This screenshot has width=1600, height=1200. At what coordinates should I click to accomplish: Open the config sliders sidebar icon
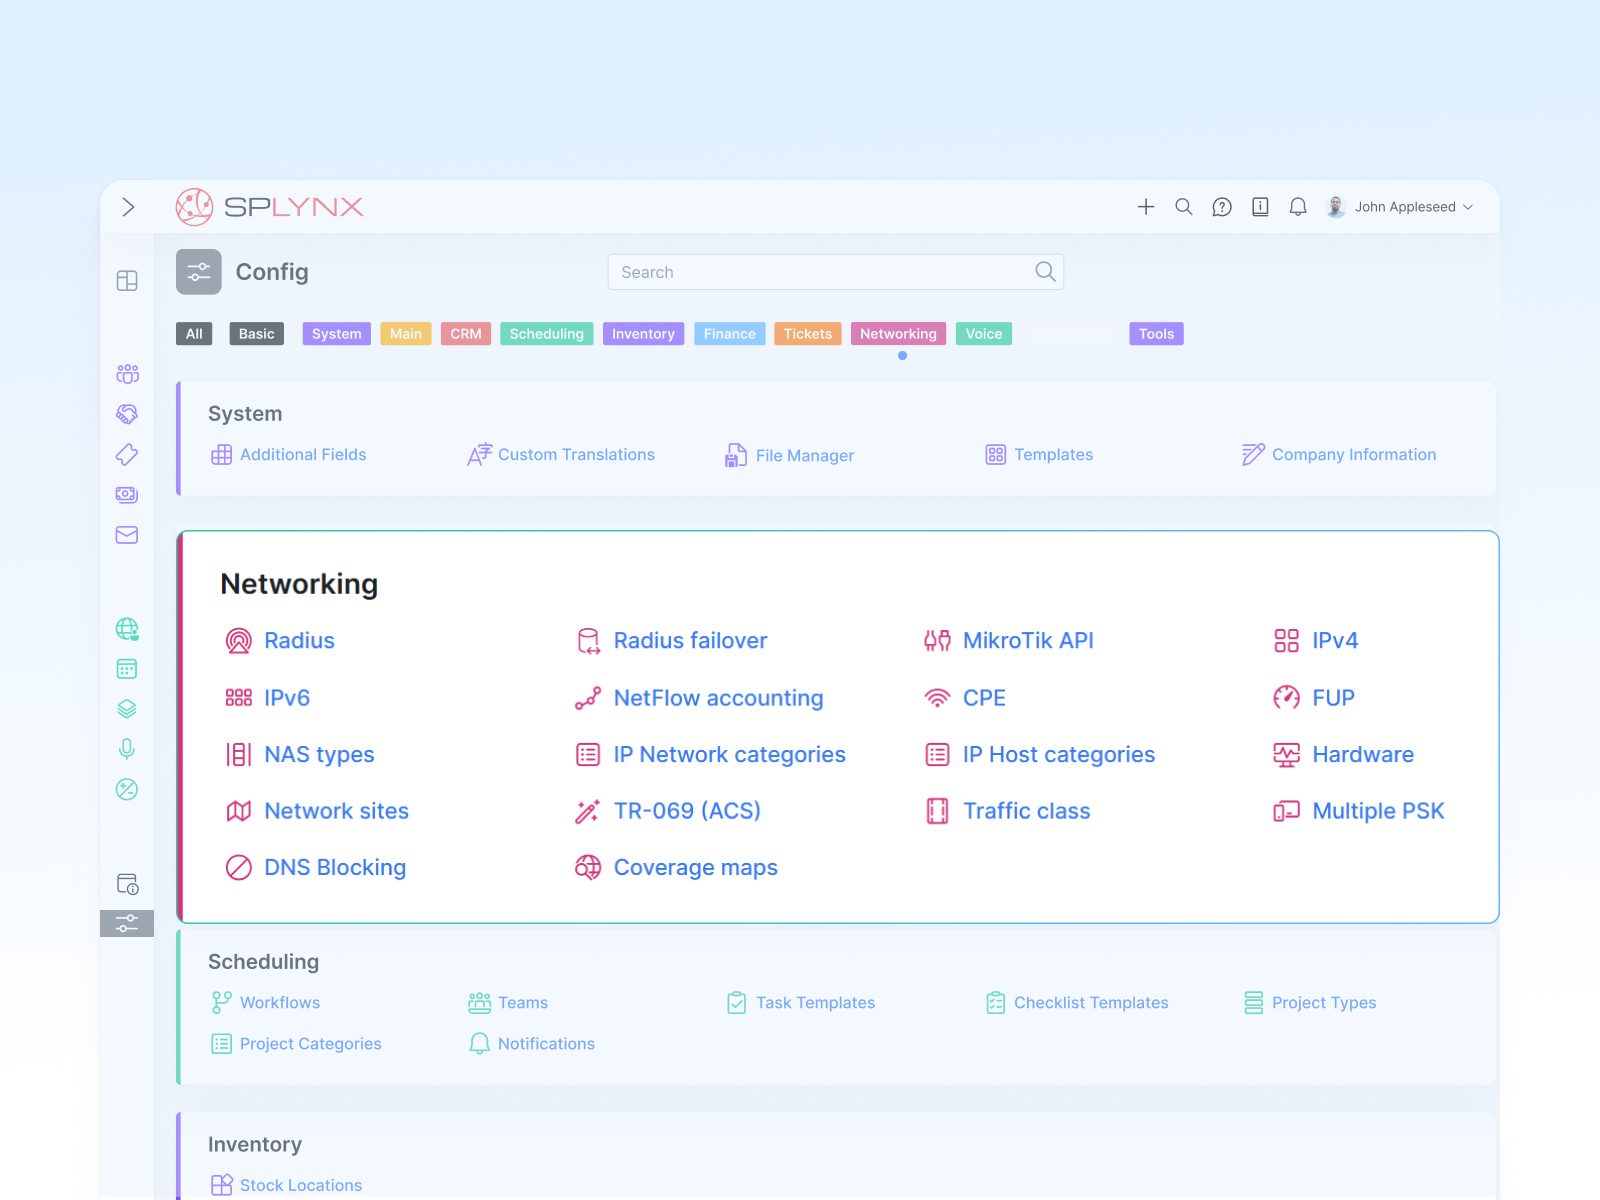(127, 923)
